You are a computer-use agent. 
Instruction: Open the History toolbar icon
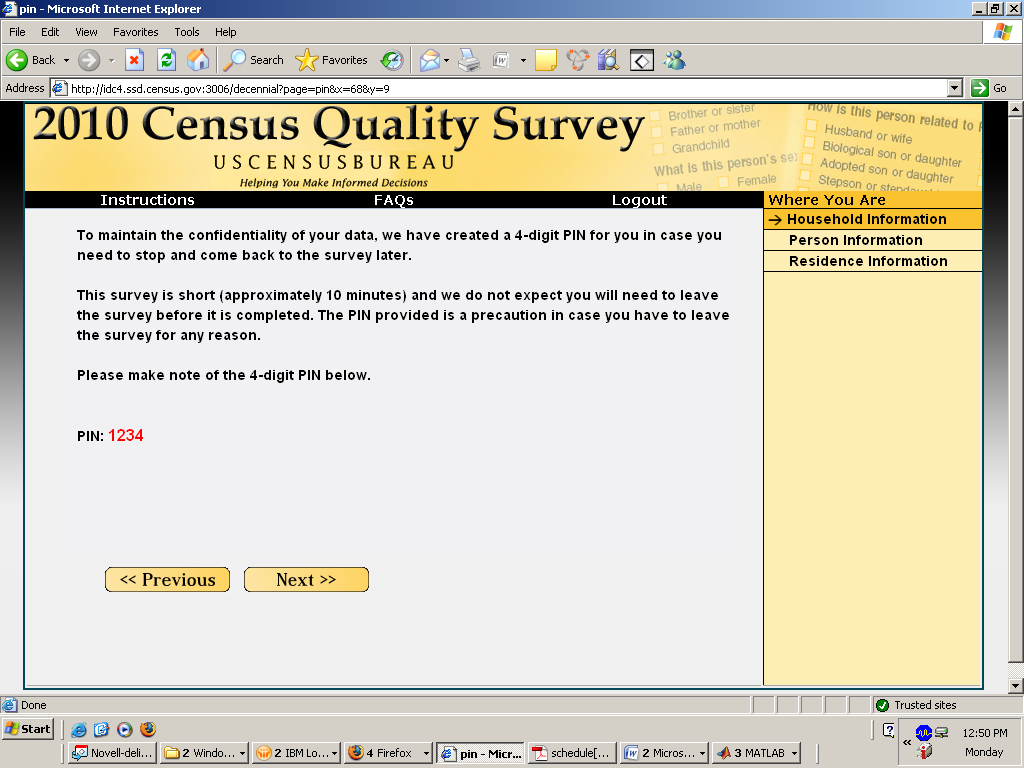pos(391,60)
